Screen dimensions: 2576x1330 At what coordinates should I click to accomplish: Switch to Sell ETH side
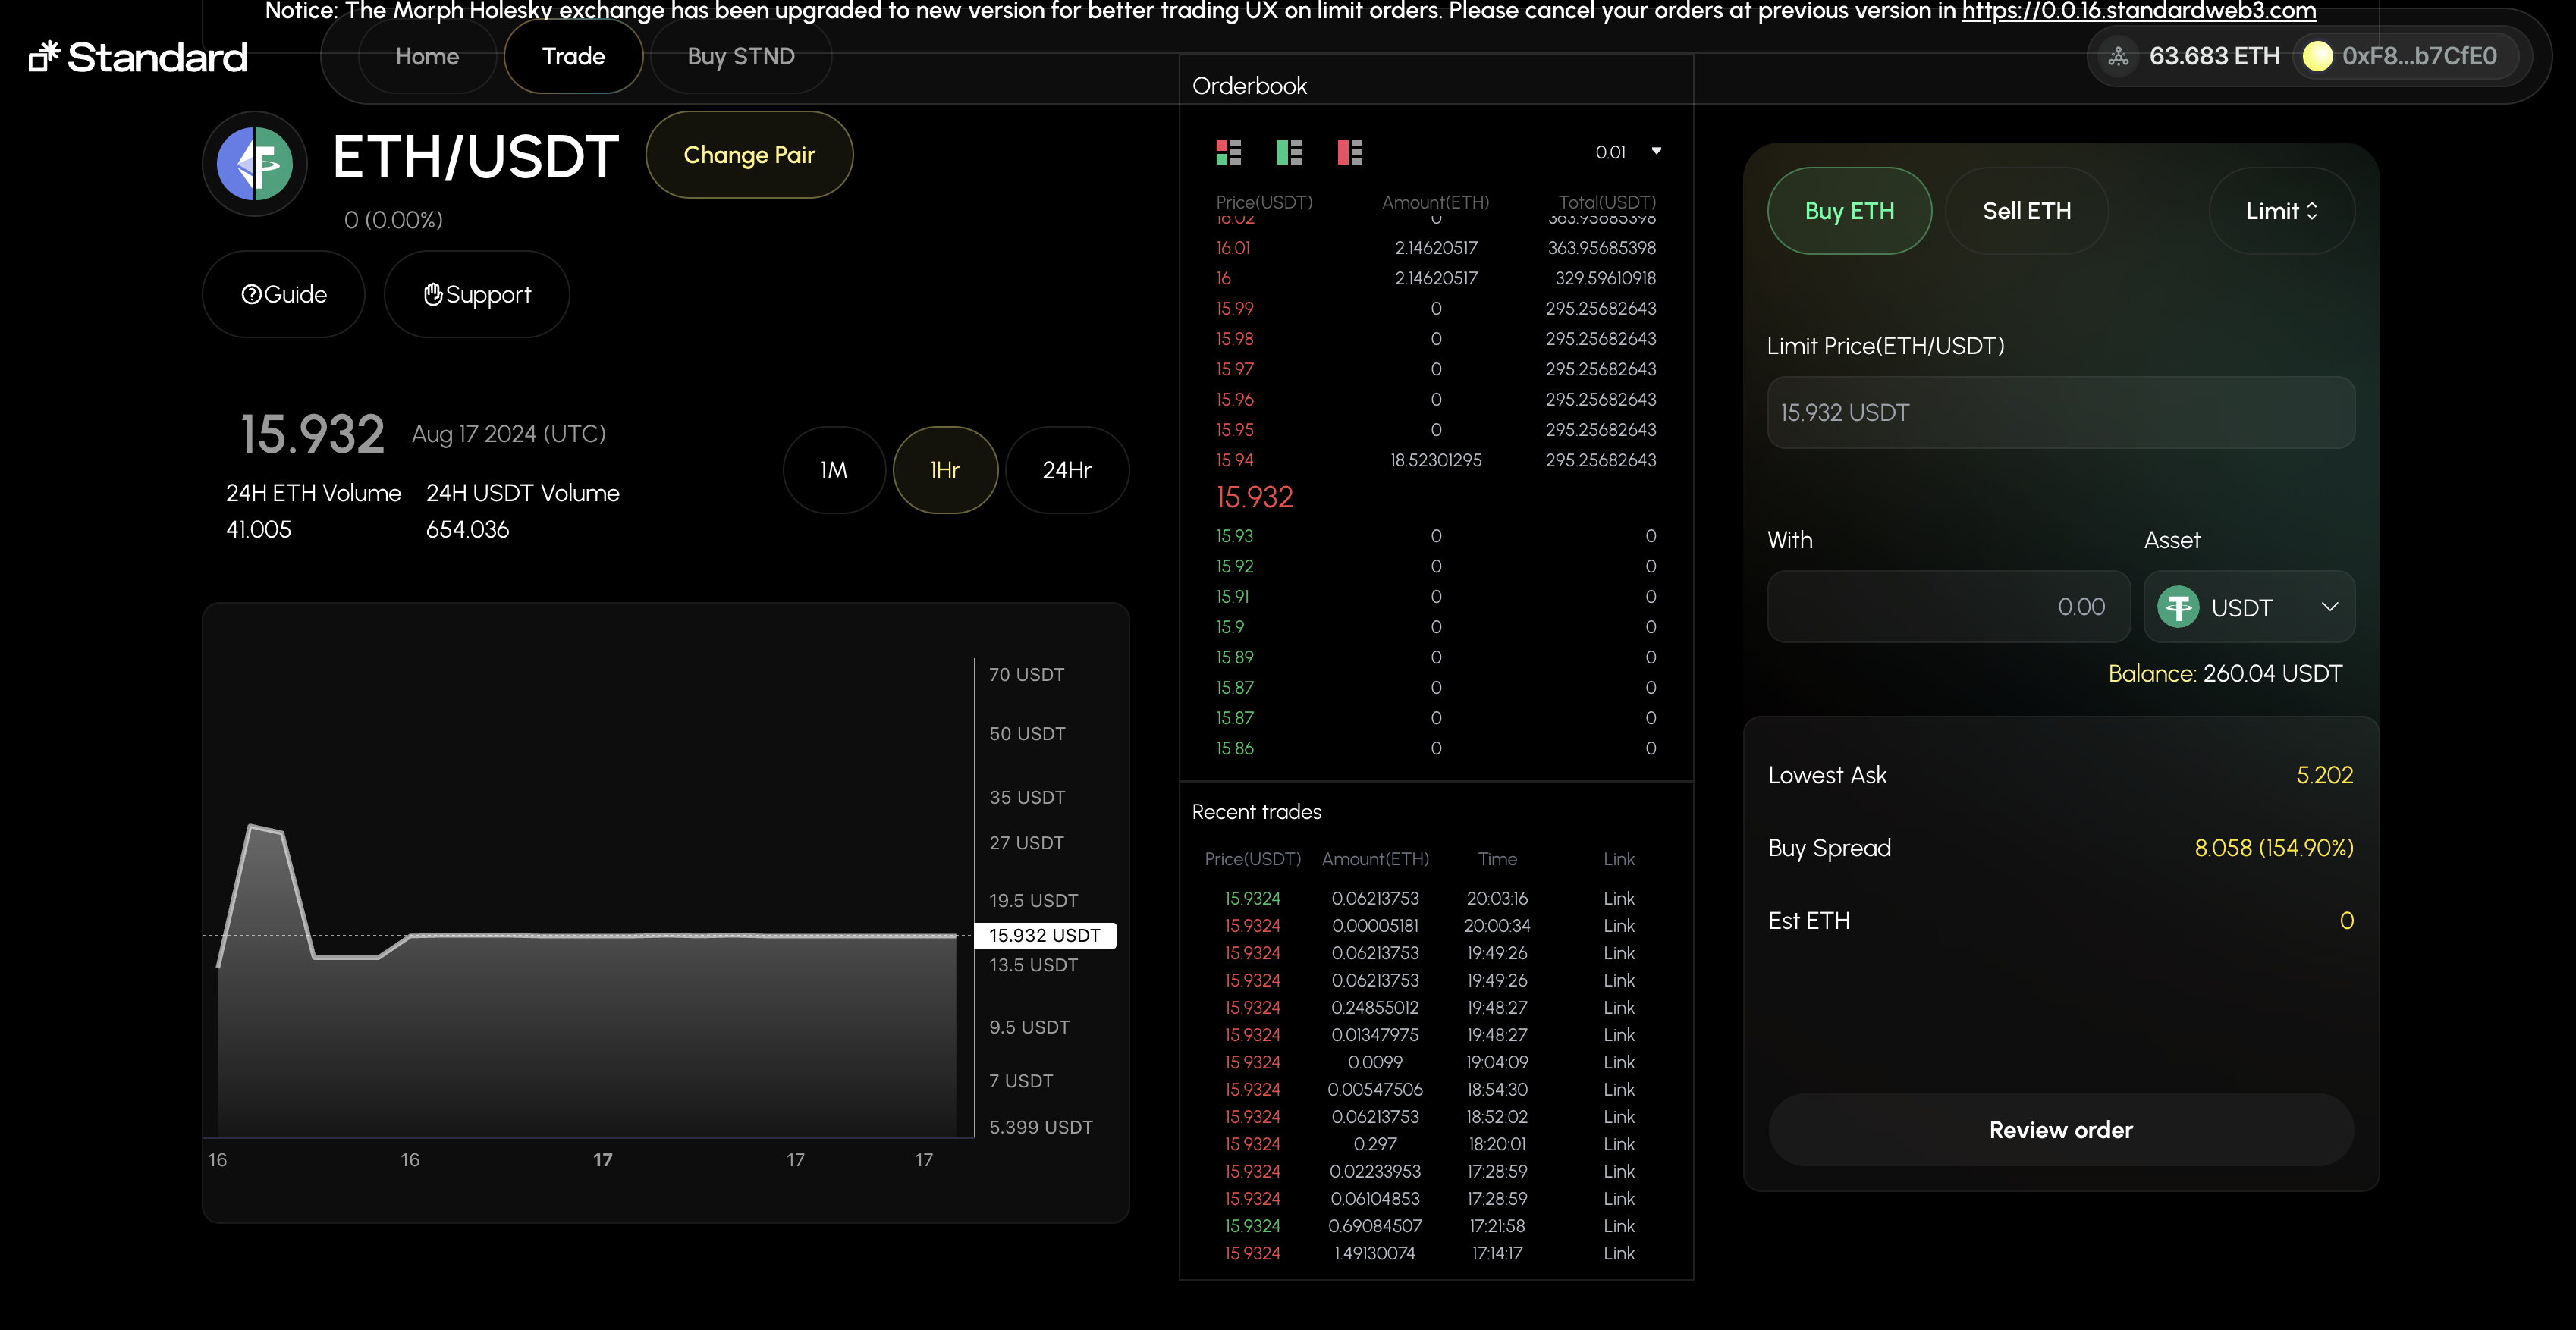(2026, 211)
